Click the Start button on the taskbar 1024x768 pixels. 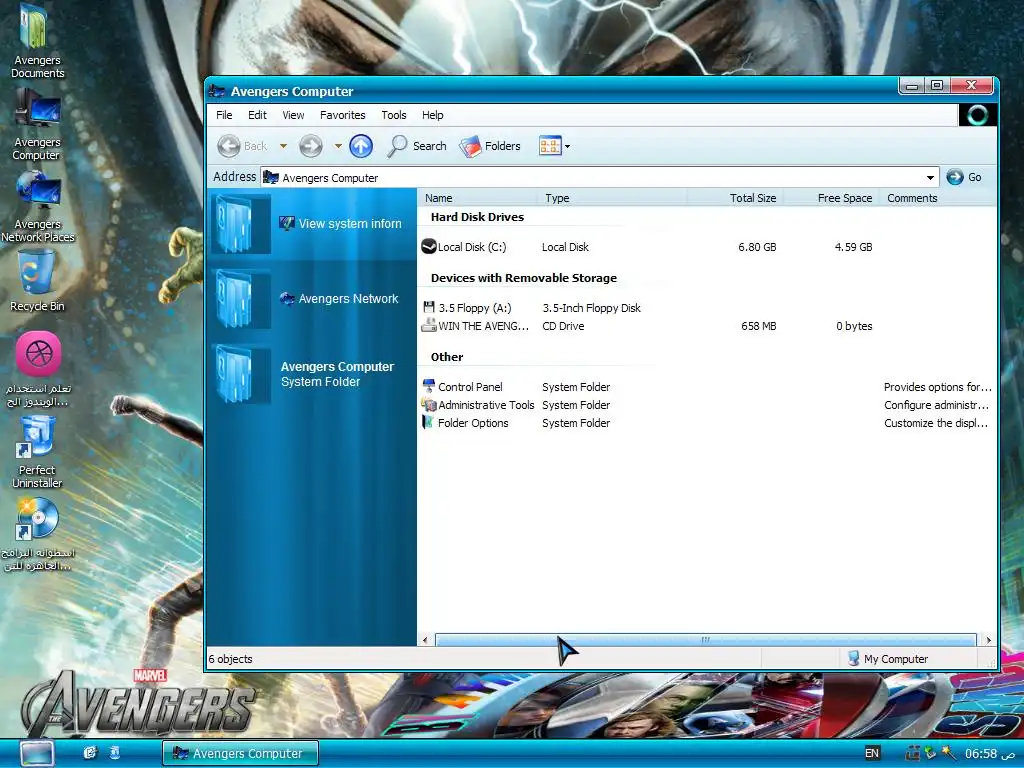click(x=37, y=753)
